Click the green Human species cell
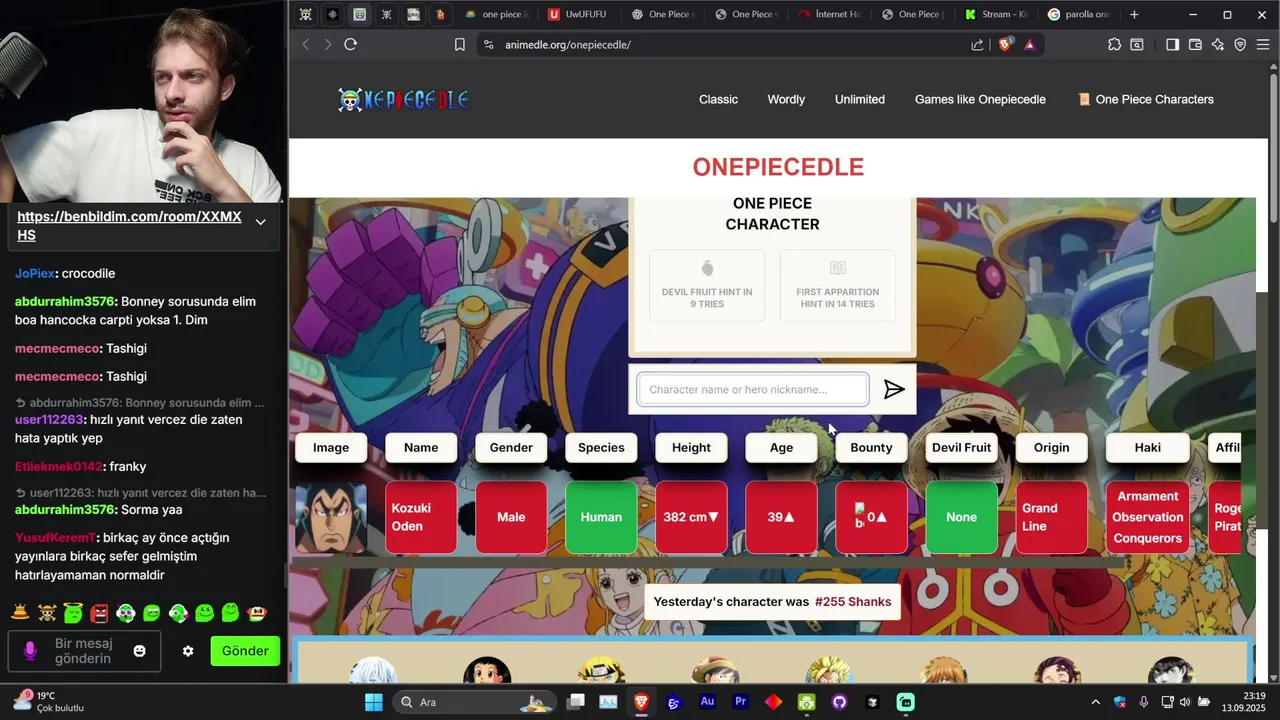 pyautogui.click(x=601, y=517)
